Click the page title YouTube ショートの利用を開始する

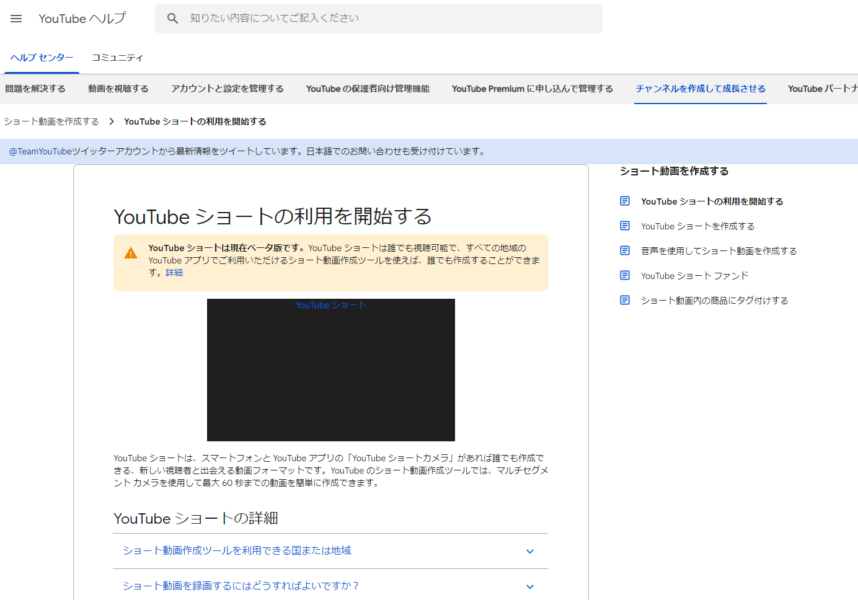(273, 217)
